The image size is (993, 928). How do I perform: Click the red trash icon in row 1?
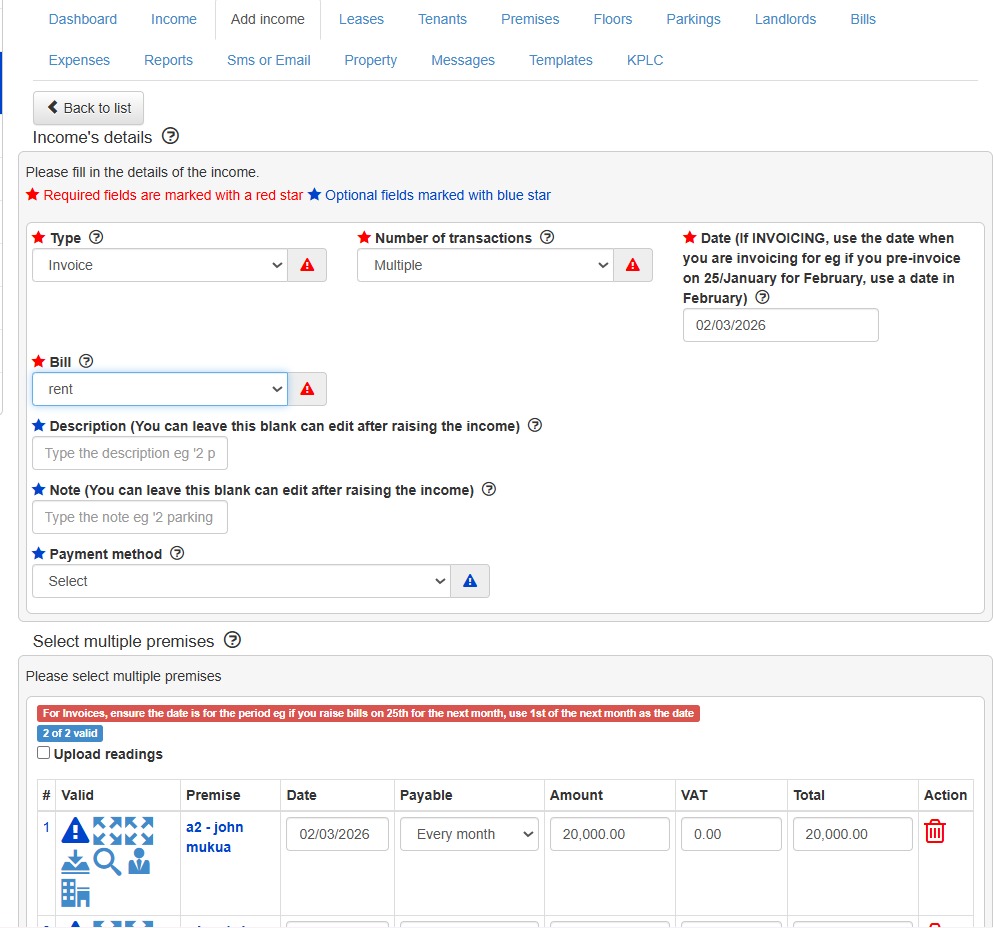[x=934, y=831]
